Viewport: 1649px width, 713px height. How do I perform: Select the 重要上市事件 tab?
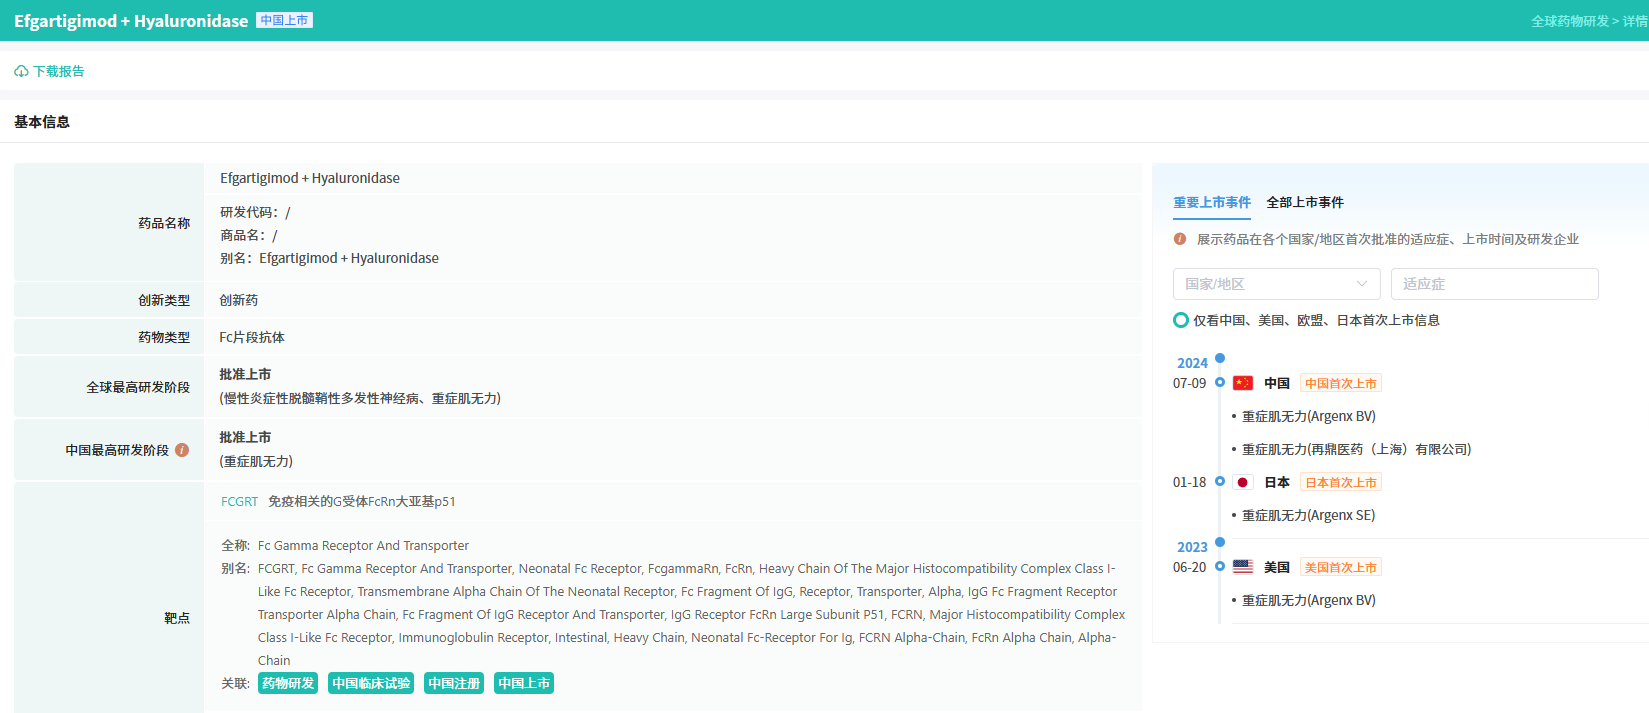pyautogui.click(x=1212, y=202)
